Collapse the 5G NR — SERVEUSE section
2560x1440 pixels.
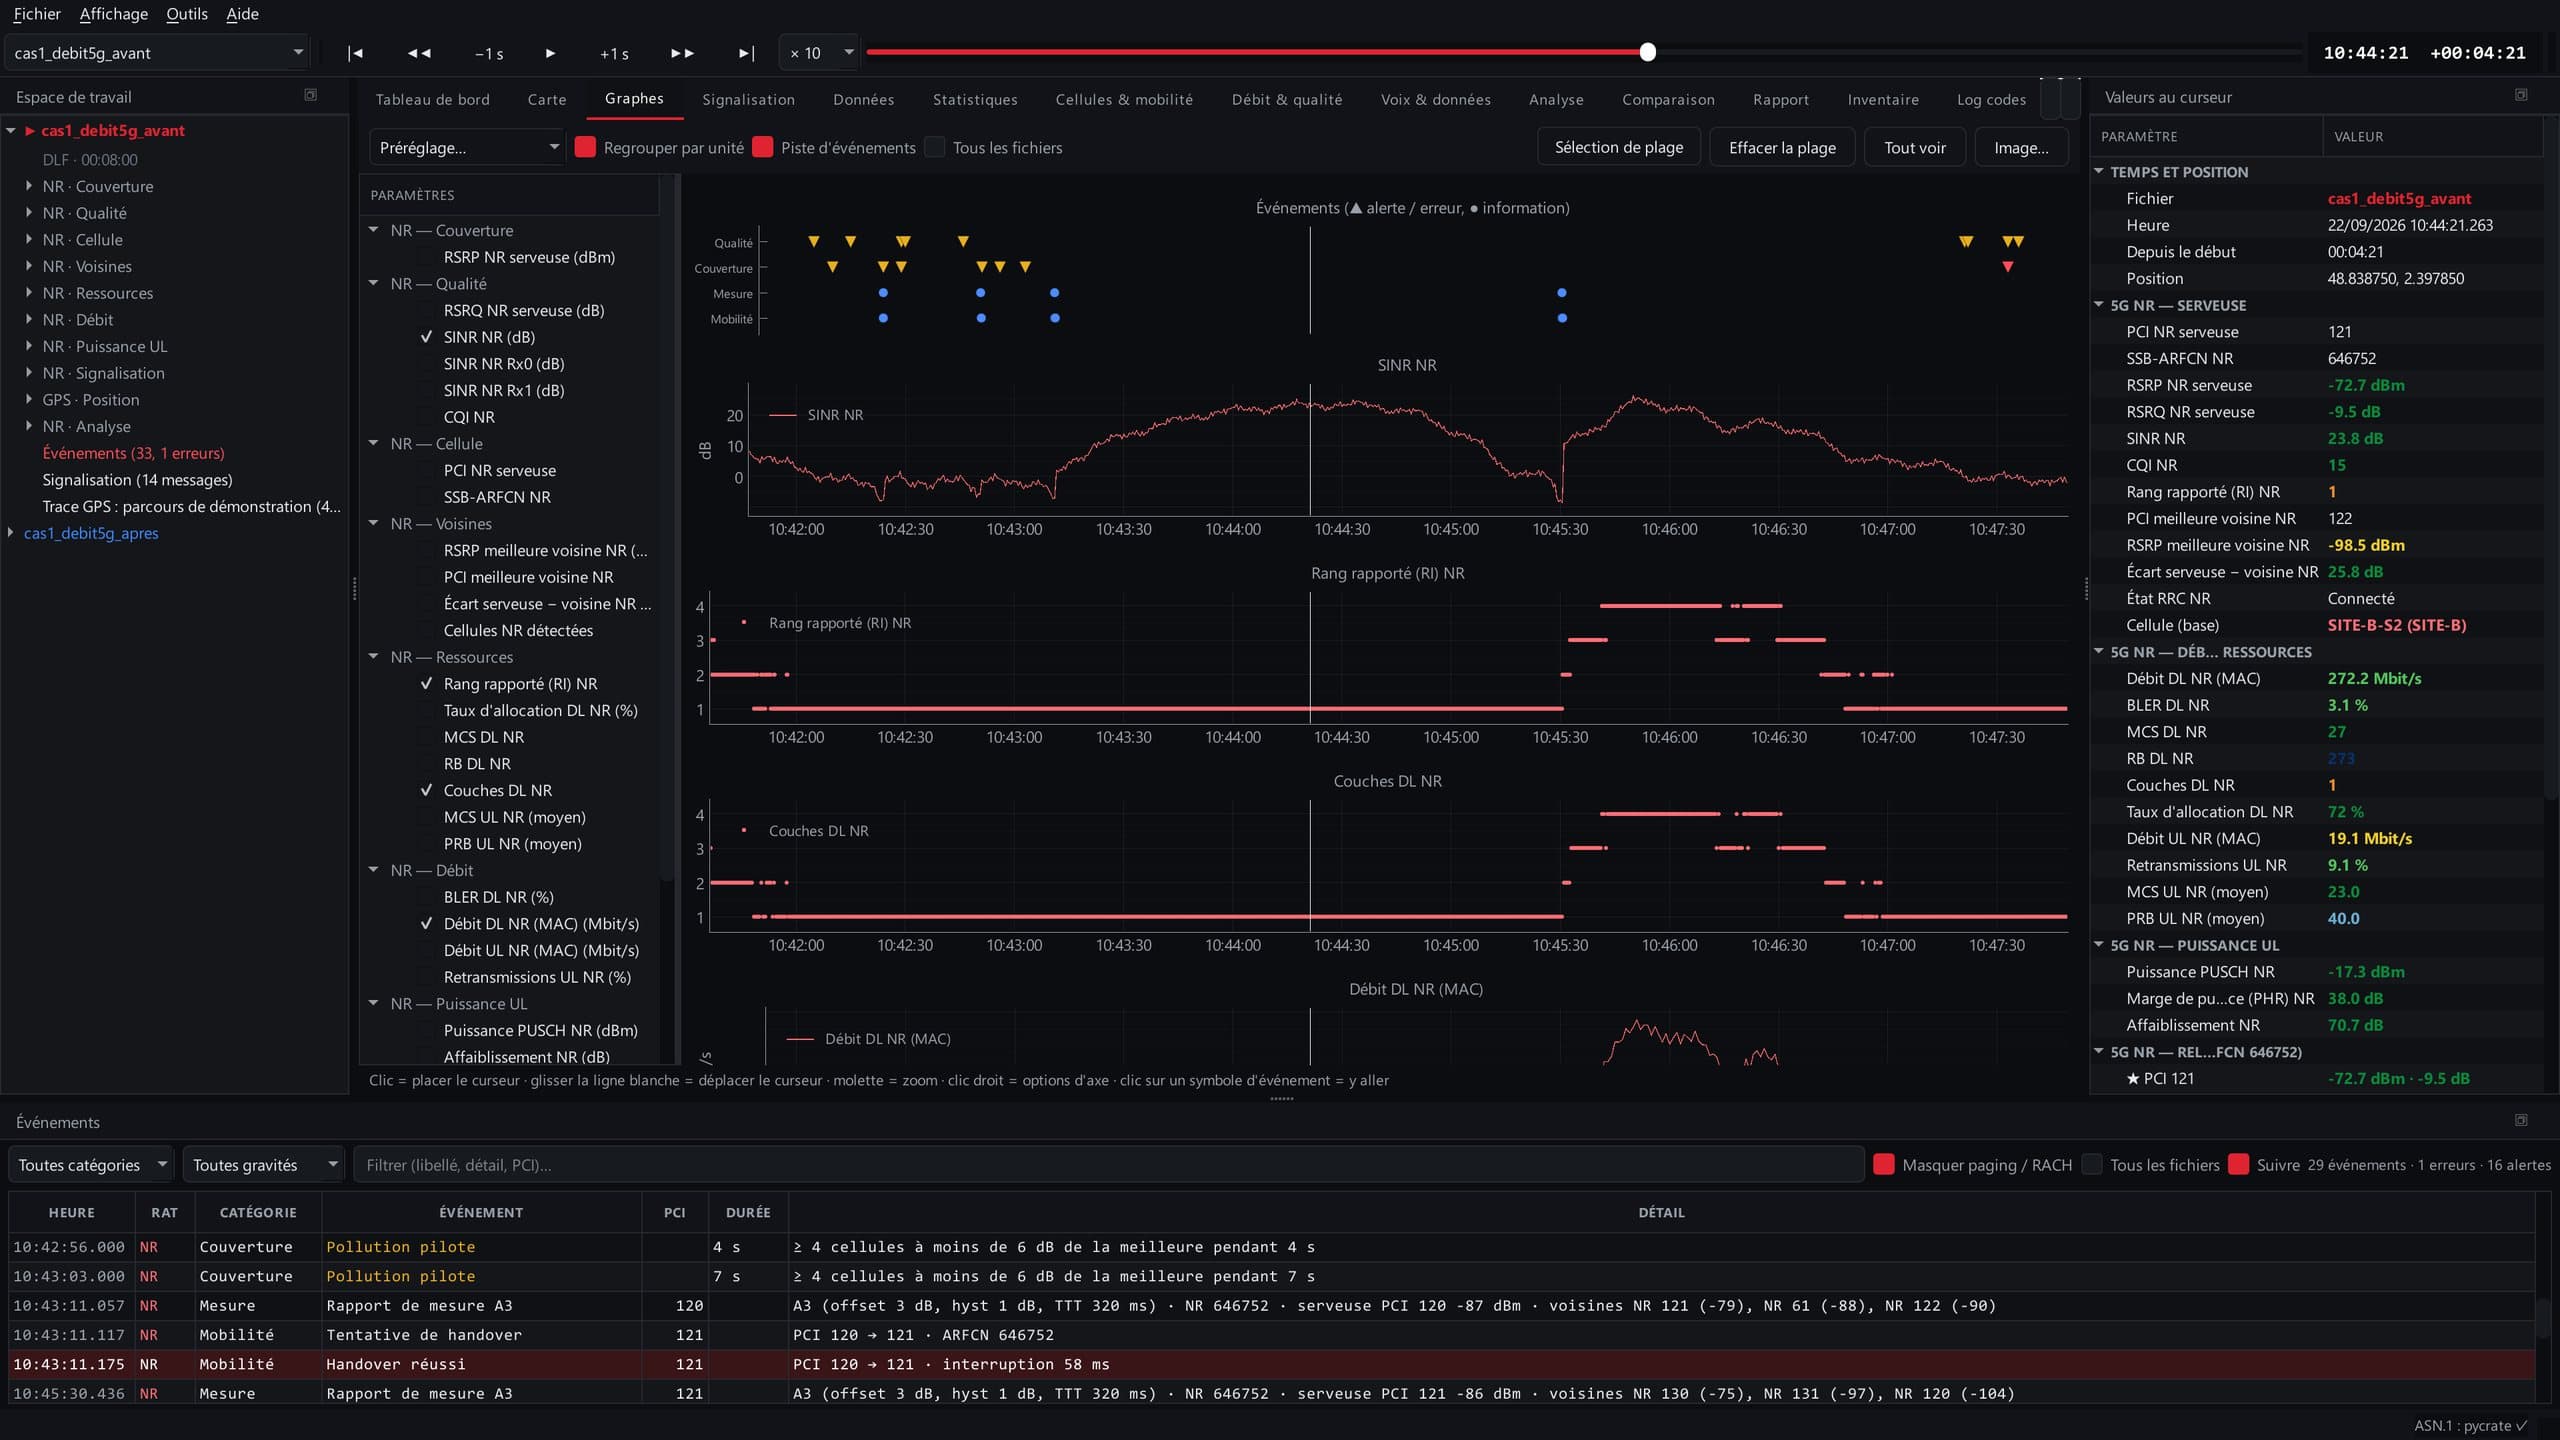pyautogui.click(x=2099, y=305)
